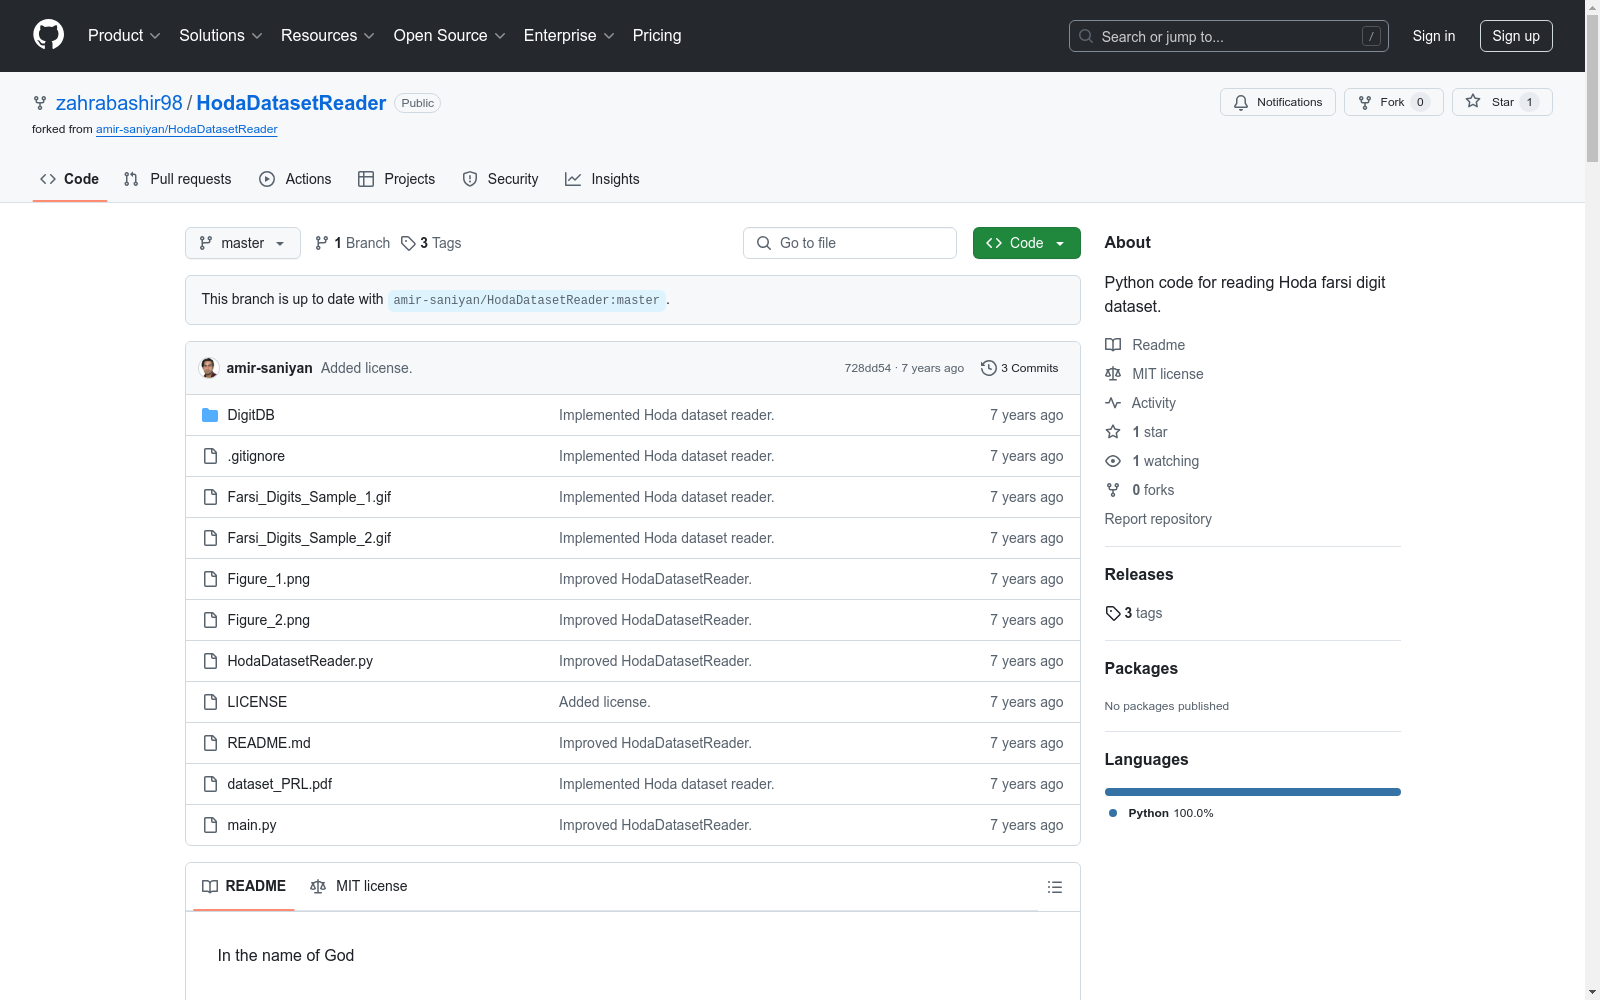Image resolution: width=1600 pixels, height=1000 pixels.
Task: Select the README tab
Action: point(244,887)
